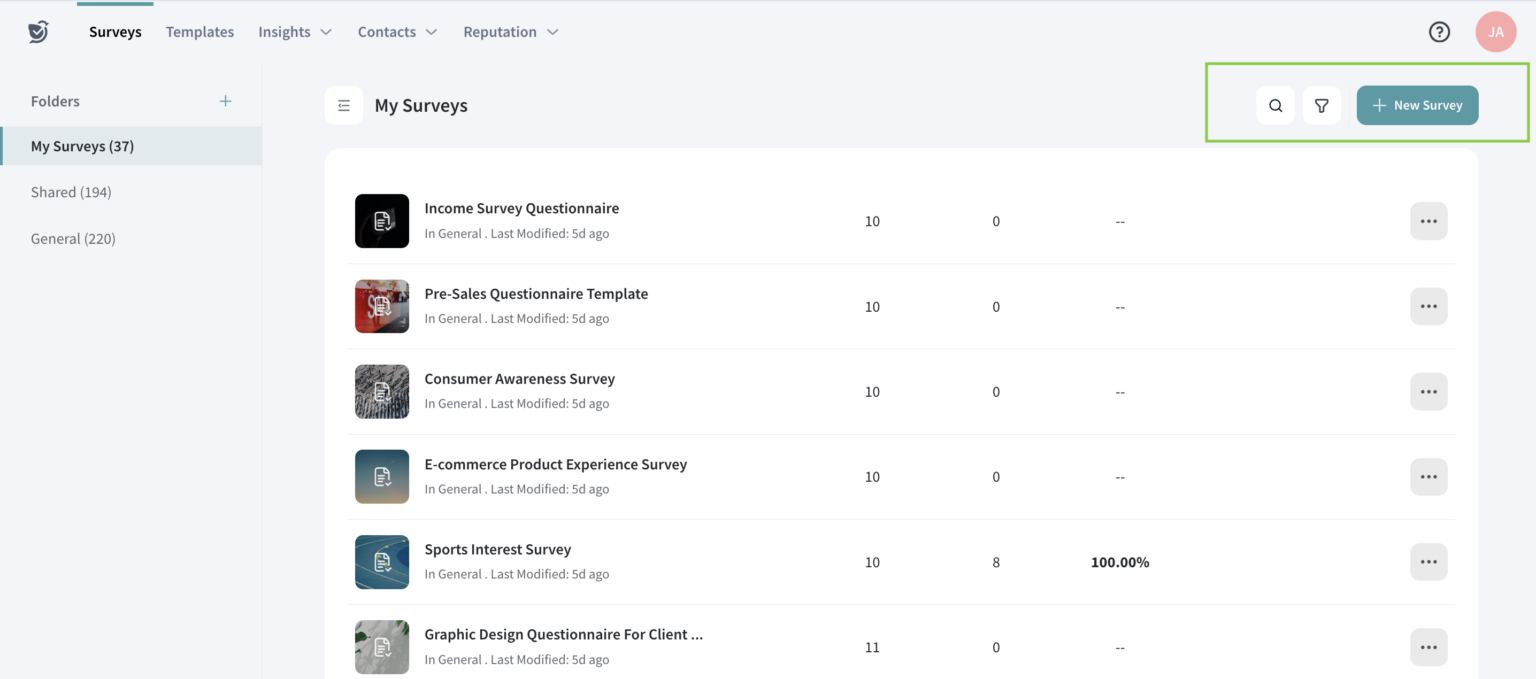Expand the Contacts dropdown menu

397,32
